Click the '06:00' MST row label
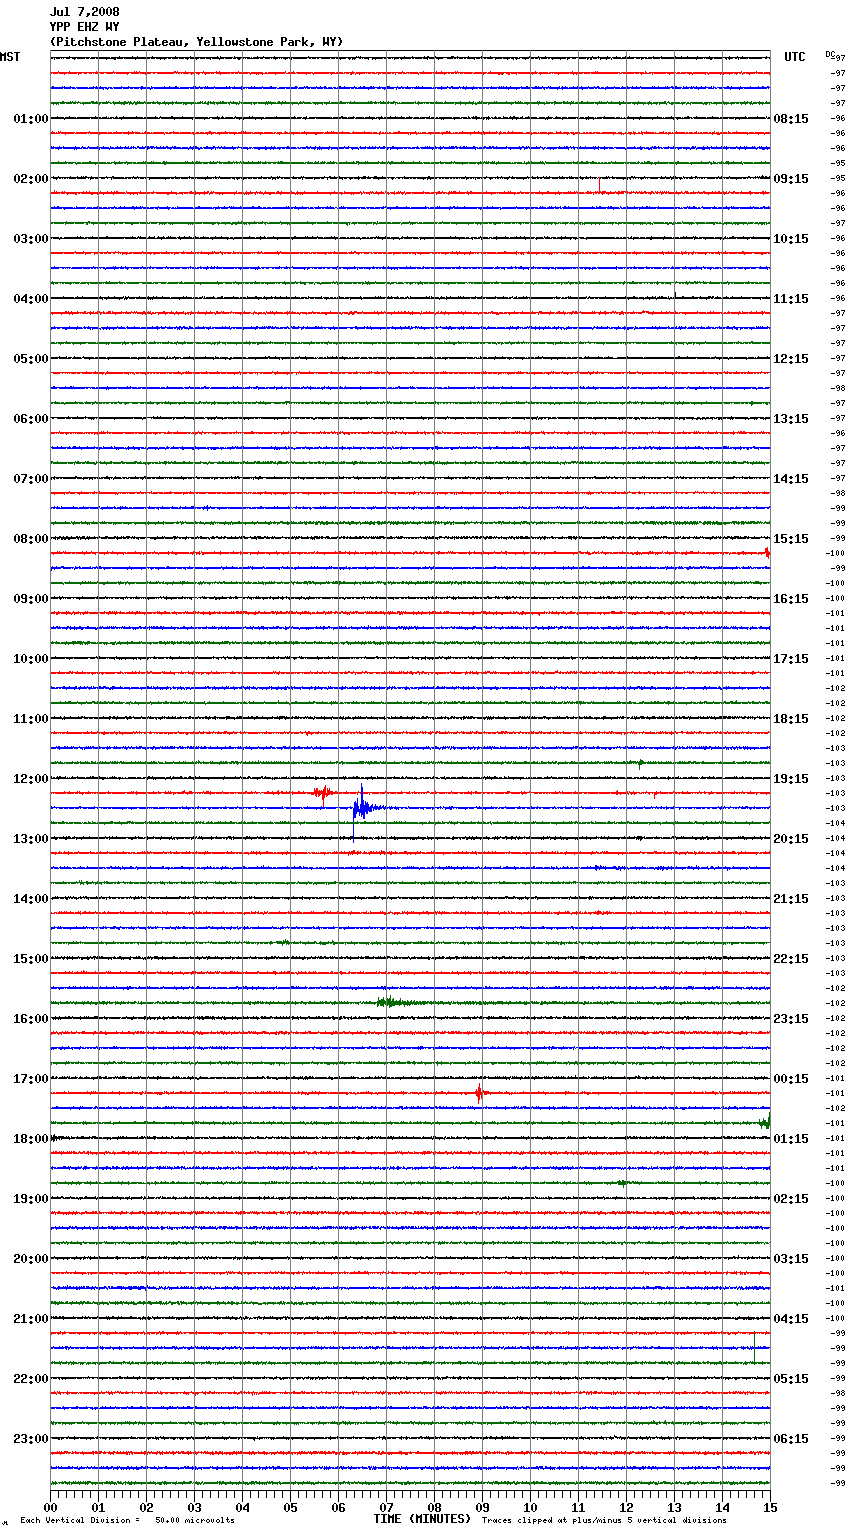Image resolution: width=850 pixels, height=1534 pixels. point(30,419)
